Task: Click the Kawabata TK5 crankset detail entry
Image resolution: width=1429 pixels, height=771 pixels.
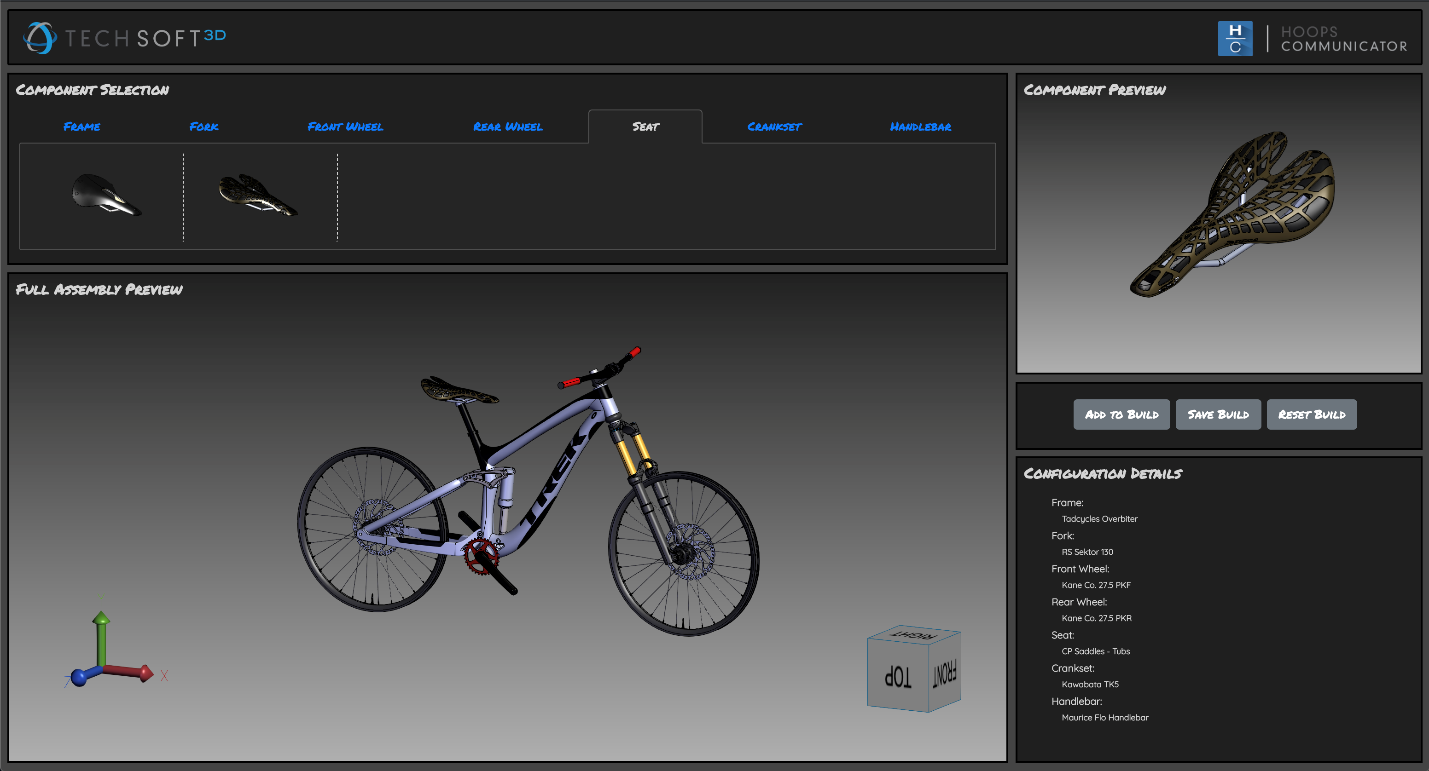Action: pyautogui.click(x=1090, y=684)
